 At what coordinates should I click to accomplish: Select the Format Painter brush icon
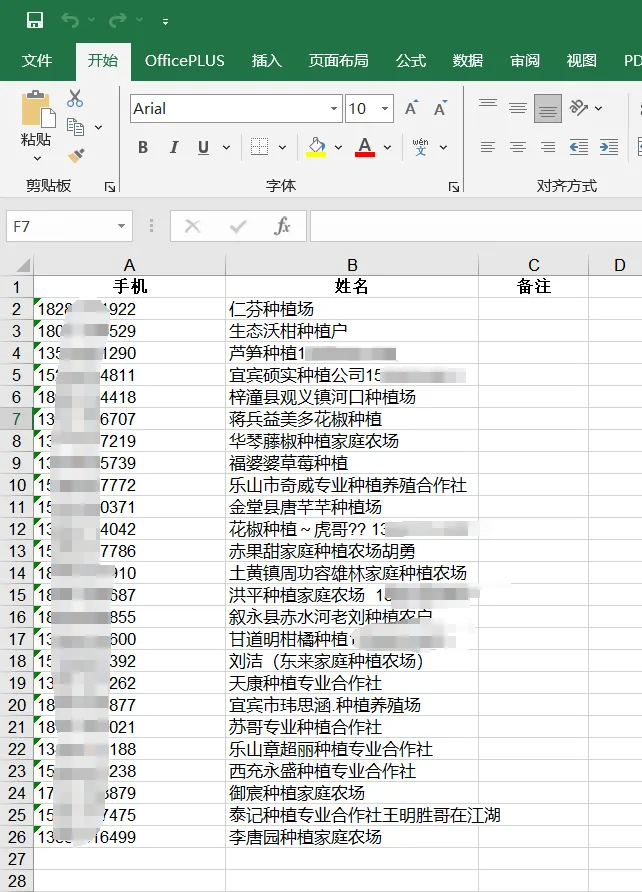(x=75, y=155)
